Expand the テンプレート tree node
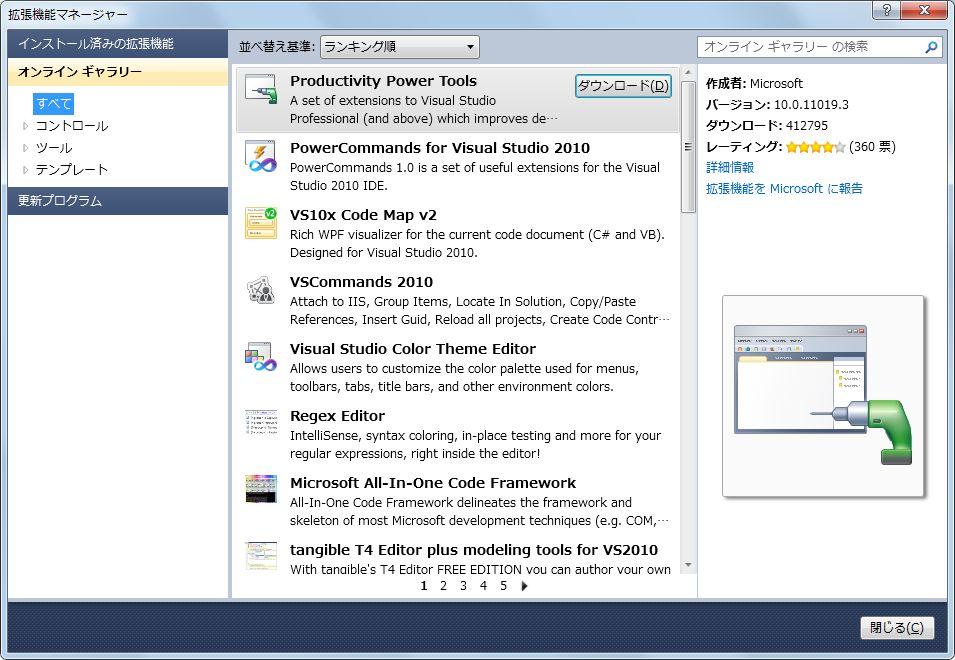The image size is (955, 660). pos(26,170)
